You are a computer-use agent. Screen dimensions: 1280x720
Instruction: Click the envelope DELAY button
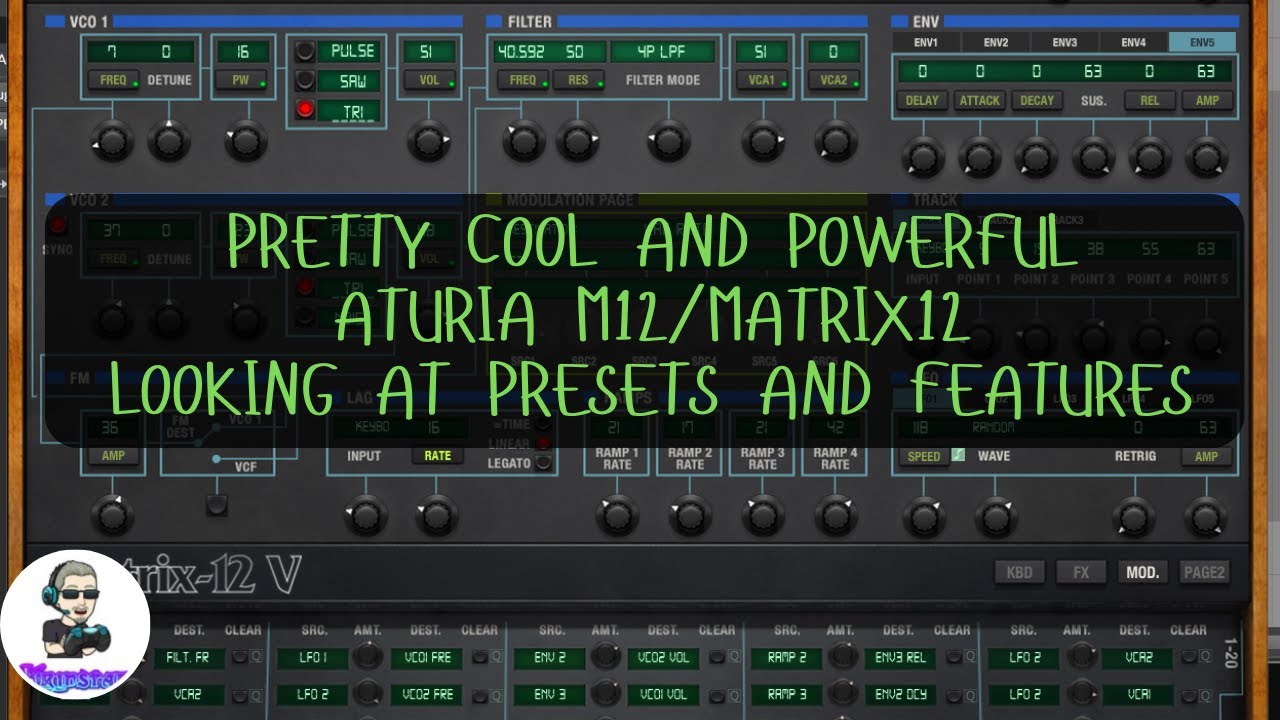pos(922,100)
